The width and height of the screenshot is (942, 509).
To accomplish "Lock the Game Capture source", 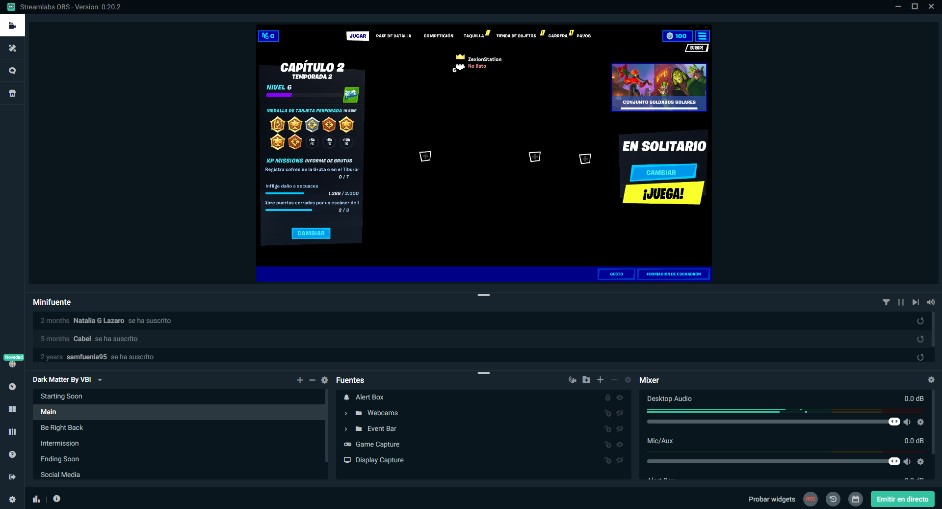I will pos(607,444).
